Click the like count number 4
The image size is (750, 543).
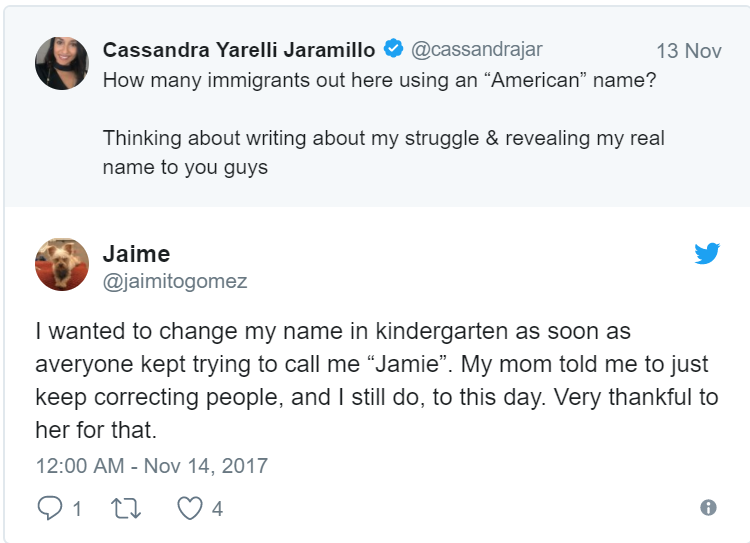[x=217, y=509]
